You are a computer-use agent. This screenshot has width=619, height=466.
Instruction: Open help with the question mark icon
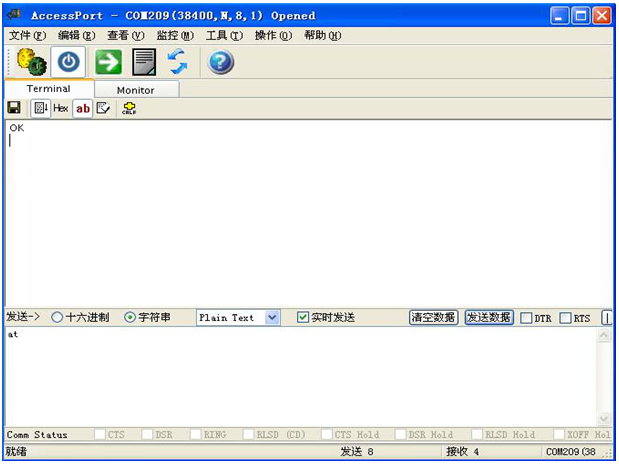tap(221, 62)
